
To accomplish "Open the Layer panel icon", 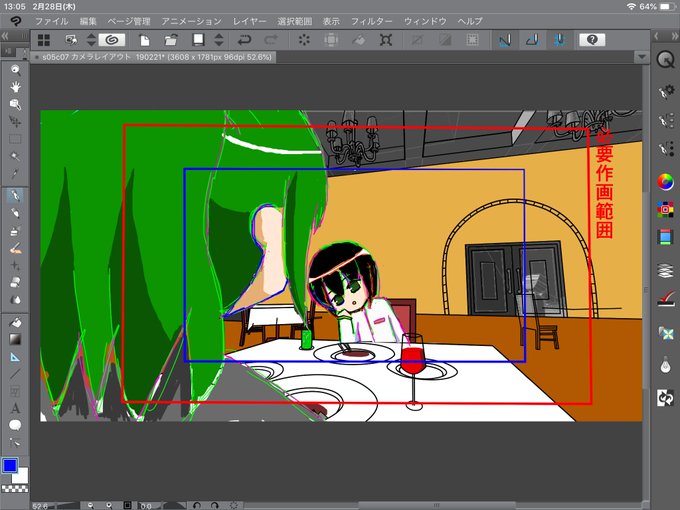I will (x=665, y=271).
